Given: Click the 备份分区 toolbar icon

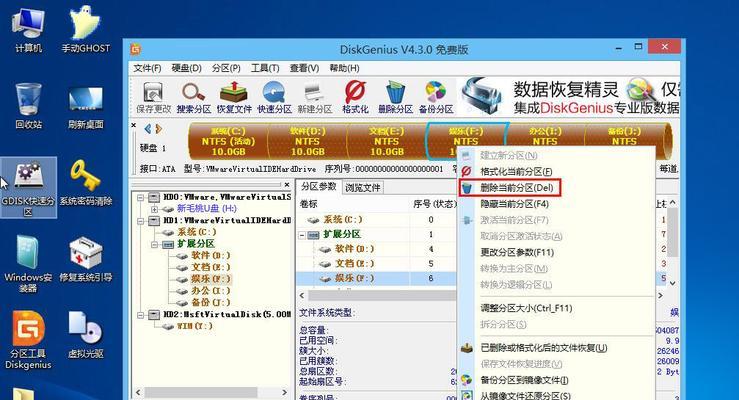Looking at the screenshot, I should pyautogui.click(x=436, y=98).
